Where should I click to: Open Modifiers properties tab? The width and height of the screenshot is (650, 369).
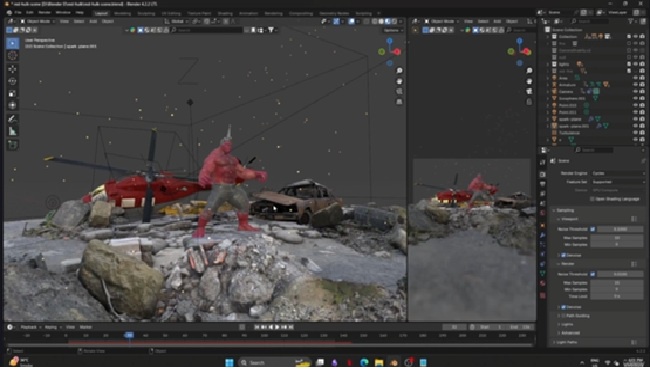pyautogui.click(x=543, y=235)
